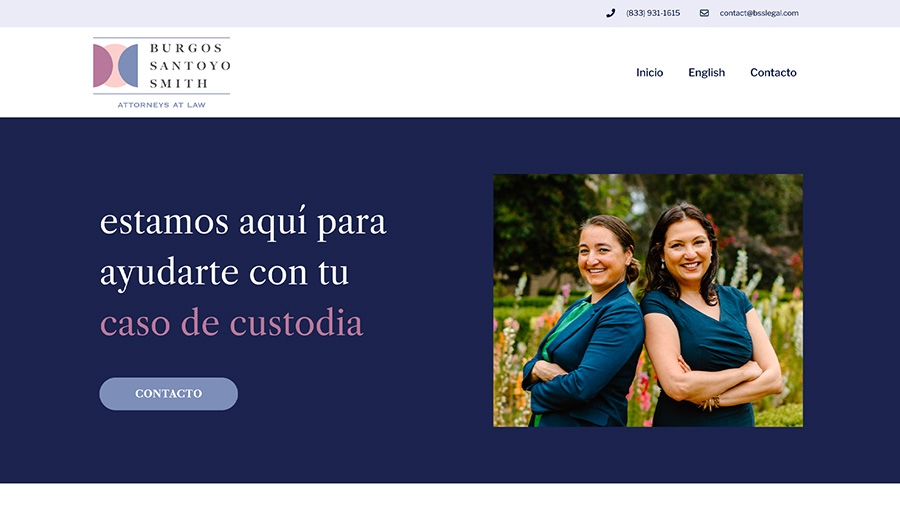
Task: Click the pink "caso de custodia" text
Action: point(231,323)
